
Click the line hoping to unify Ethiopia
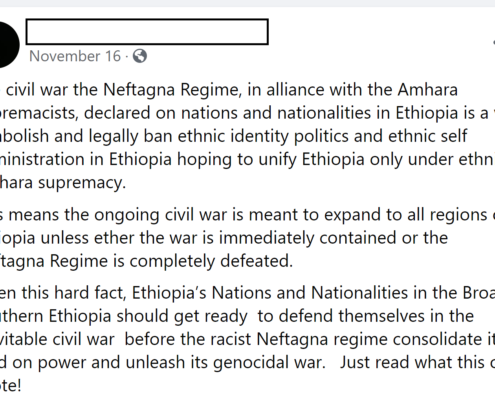(247, 159)
